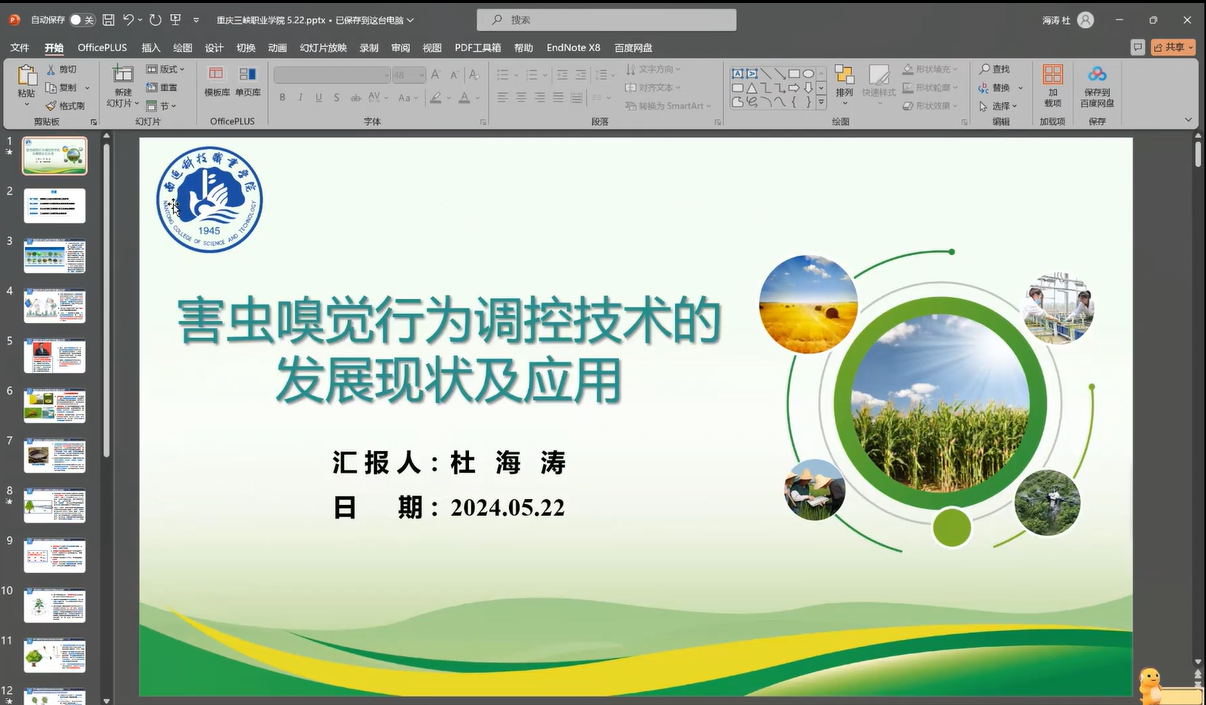Click the 查找 find magnifier icon

[985, 69]
